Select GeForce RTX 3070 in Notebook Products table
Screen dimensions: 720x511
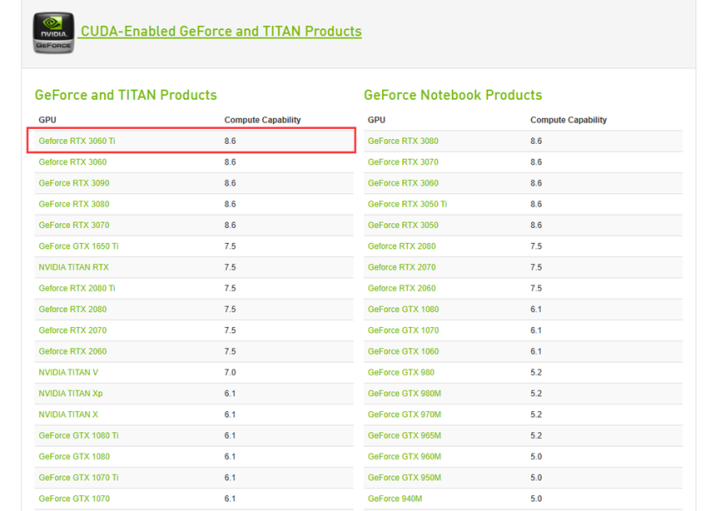(403, 162)
